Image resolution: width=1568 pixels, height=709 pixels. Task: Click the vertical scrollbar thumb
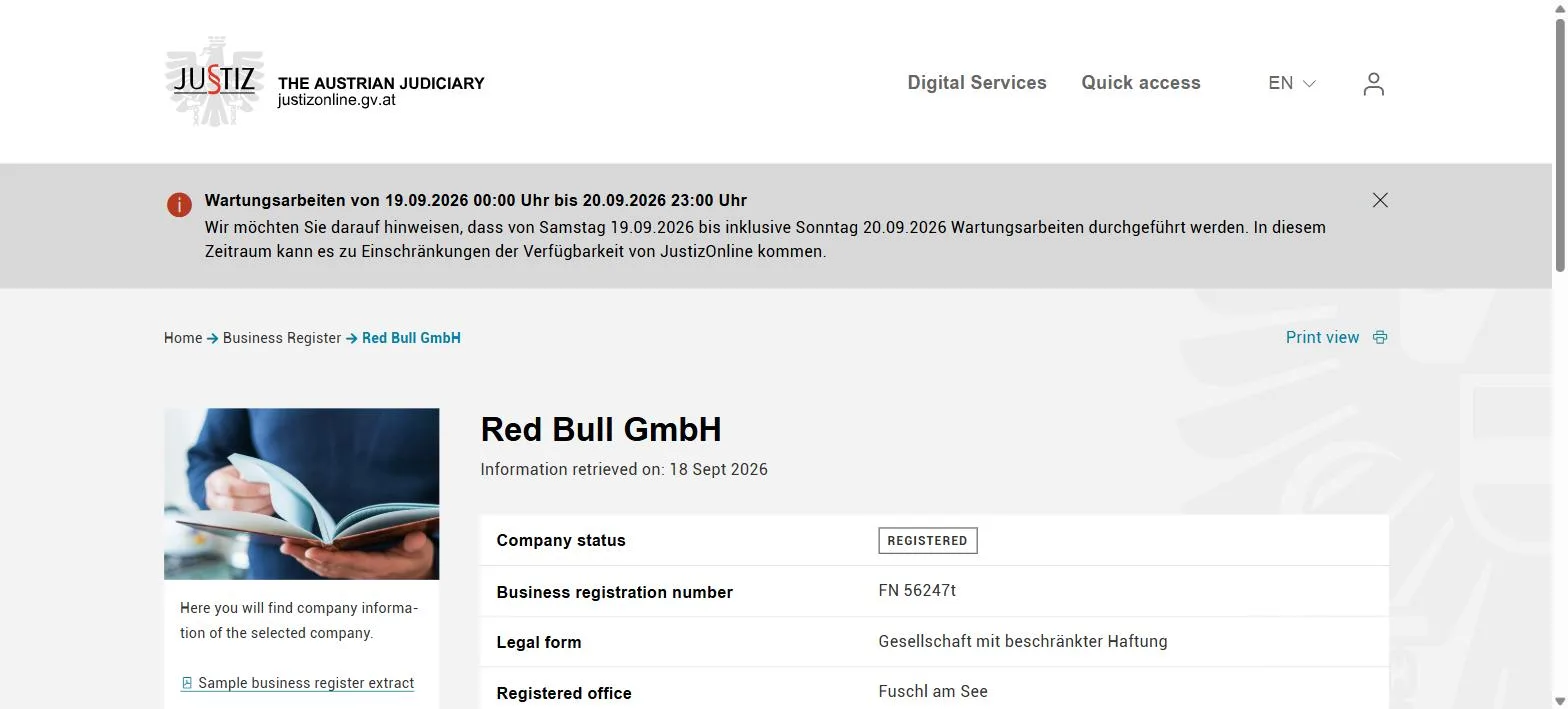(x=1559, y=144)
